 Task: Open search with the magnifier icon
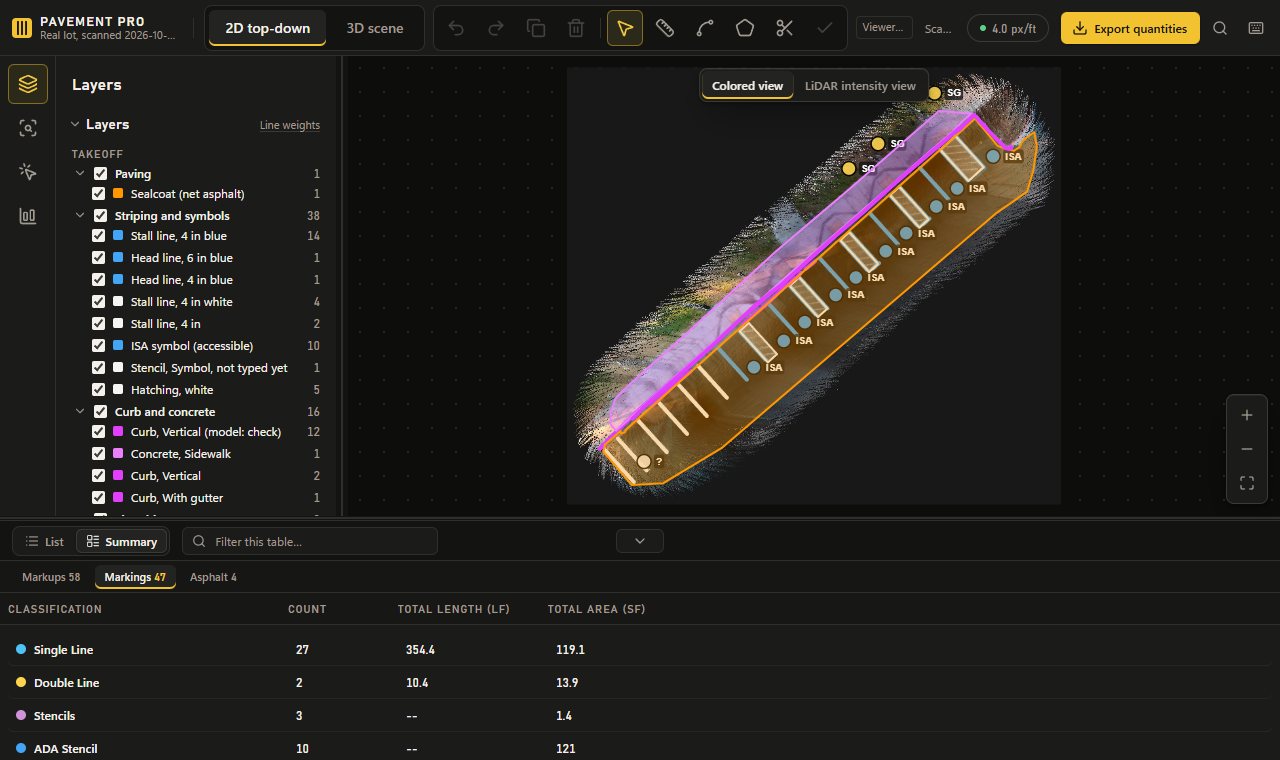pyautogui.click(x=1220, y=28)
